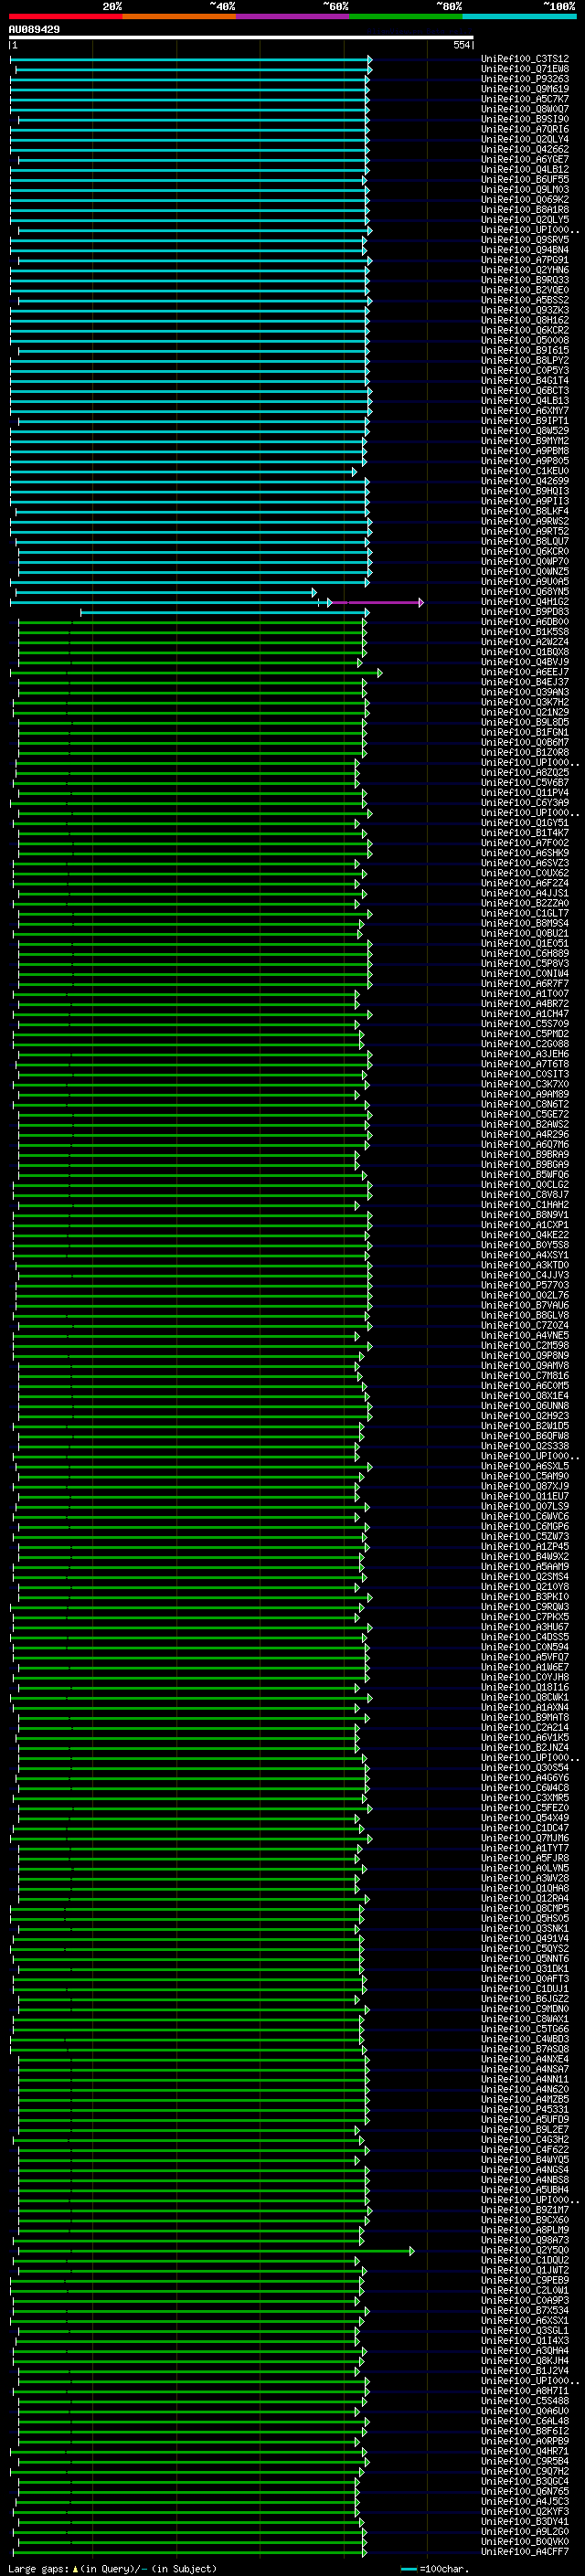Select hit label UniRef100_A7PG91
Viewport: 585px width, 2576px height.
point(525,260)
